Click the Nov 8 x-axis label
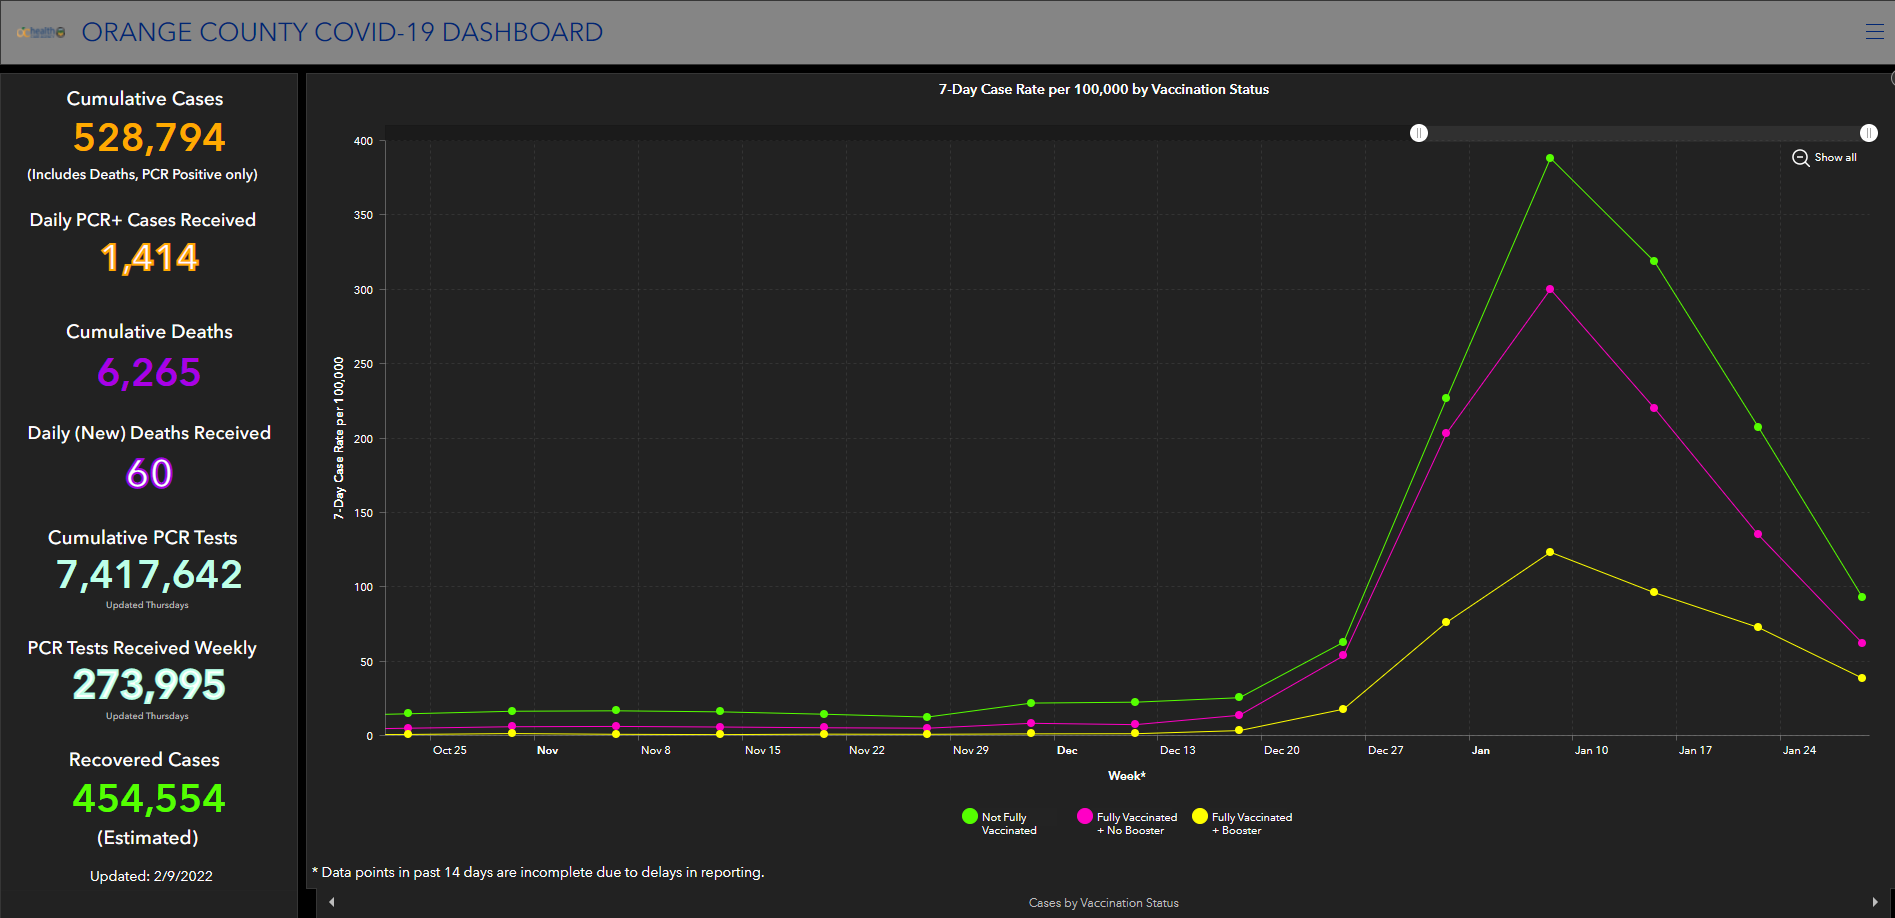The width and height of the screenshot is (1895, 918). point(656,750)
